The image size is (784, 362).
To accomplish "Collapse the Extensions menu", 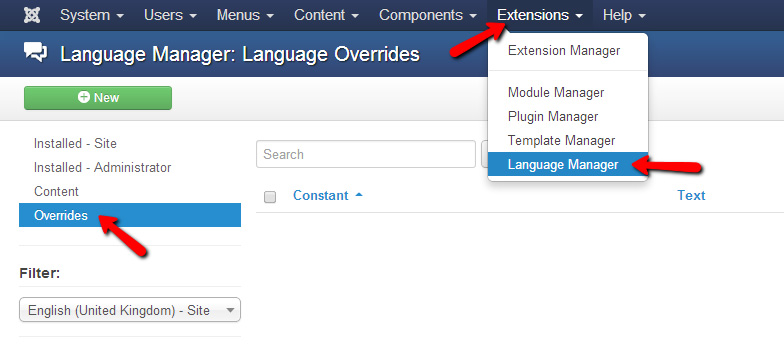I will (x=540, y=15).
